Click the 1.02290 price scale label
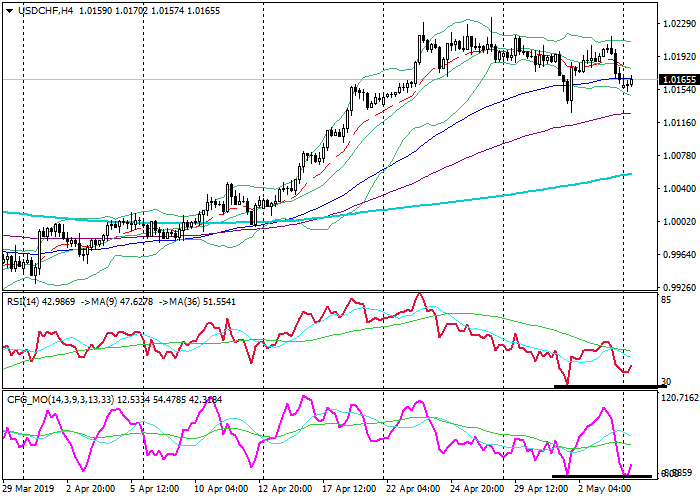 tap(677, 25)
